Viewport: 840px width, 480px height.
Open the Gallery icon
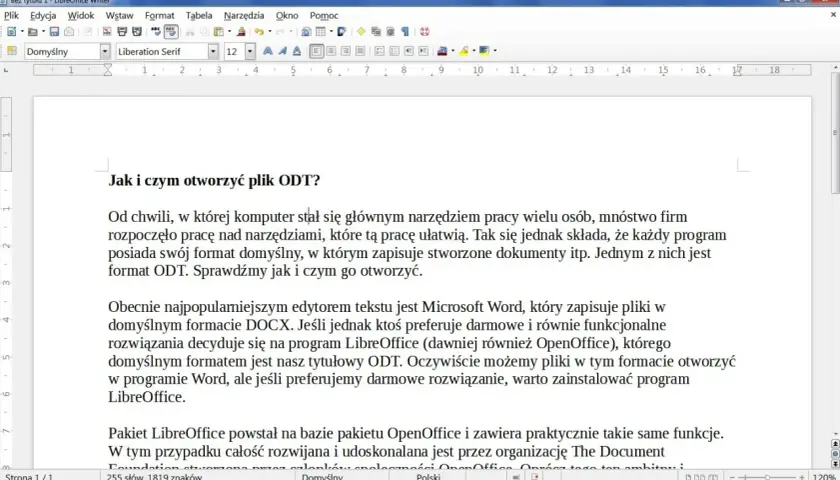[x=376, y=32]
